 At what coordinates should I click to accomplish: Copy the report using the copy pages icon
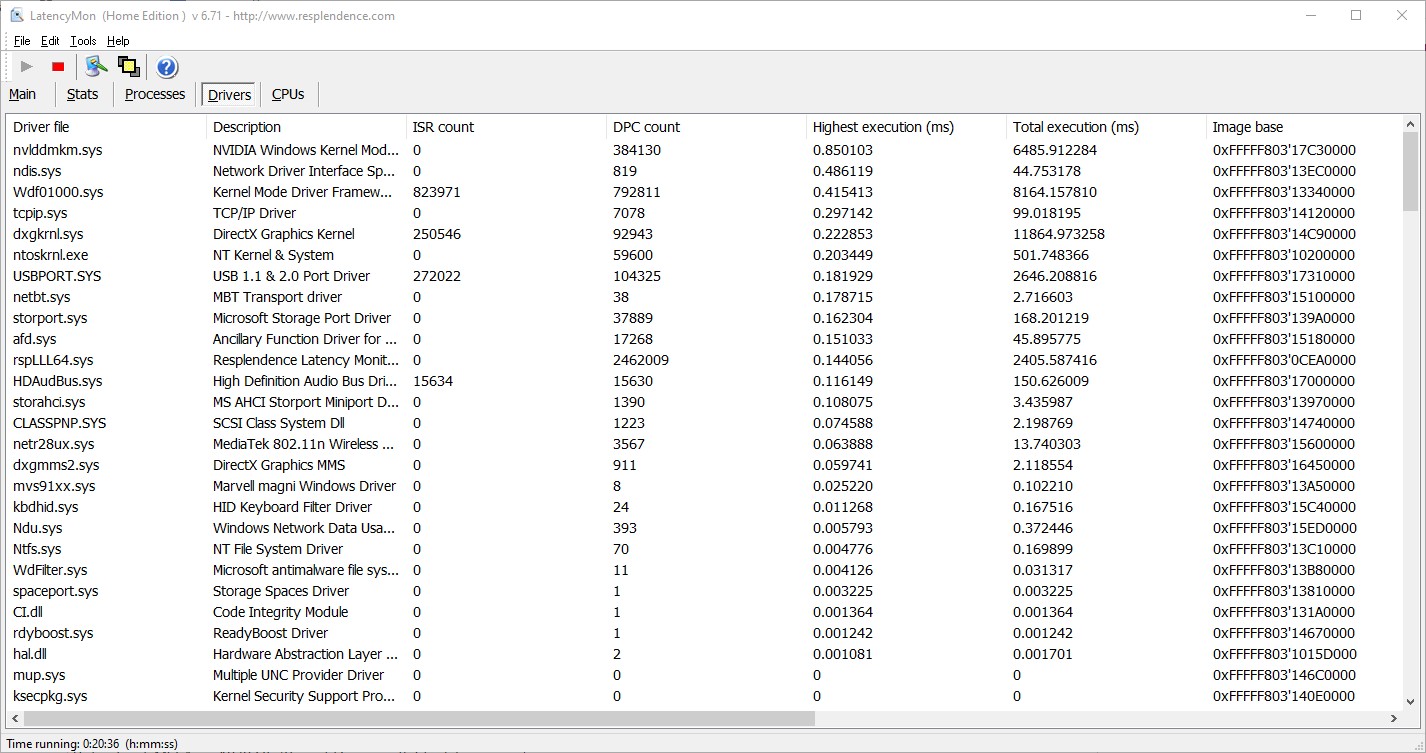(128, 64)
